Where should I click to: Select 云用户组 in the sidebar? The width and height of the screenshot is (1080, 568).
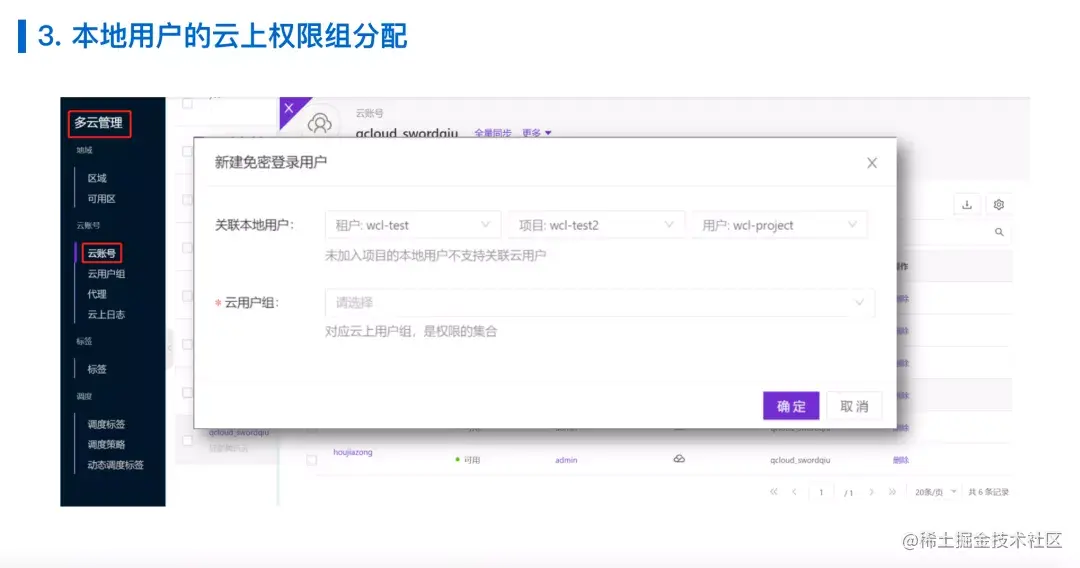point(106,274)
